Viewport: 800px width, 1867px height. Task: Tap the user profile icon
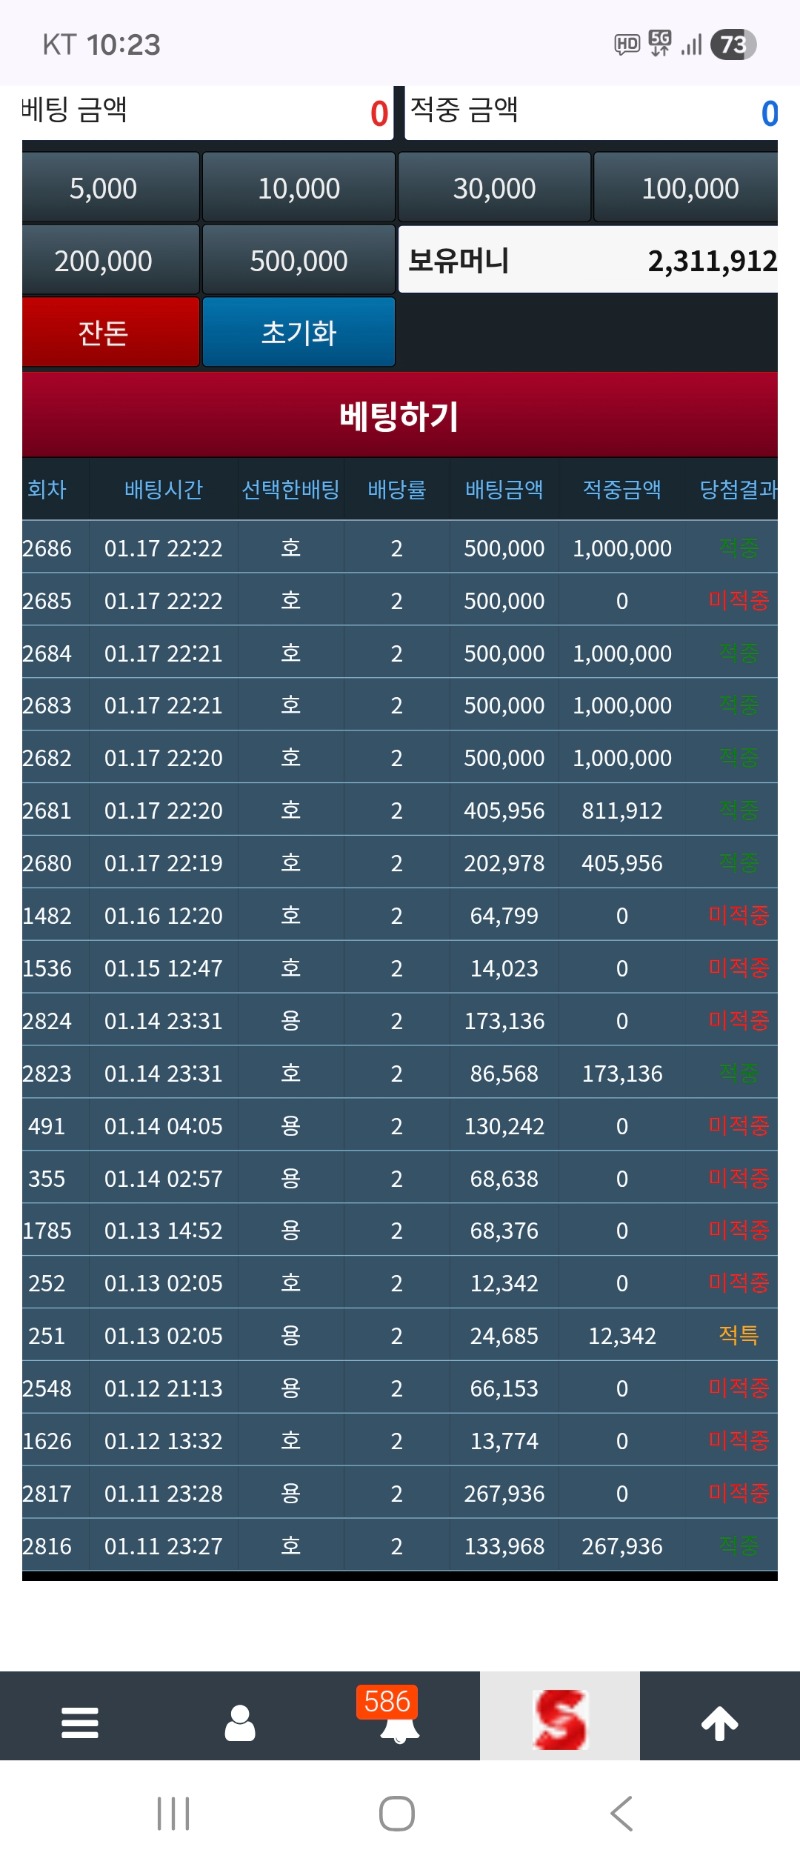pyautogui.click(x=240, y=1722)
